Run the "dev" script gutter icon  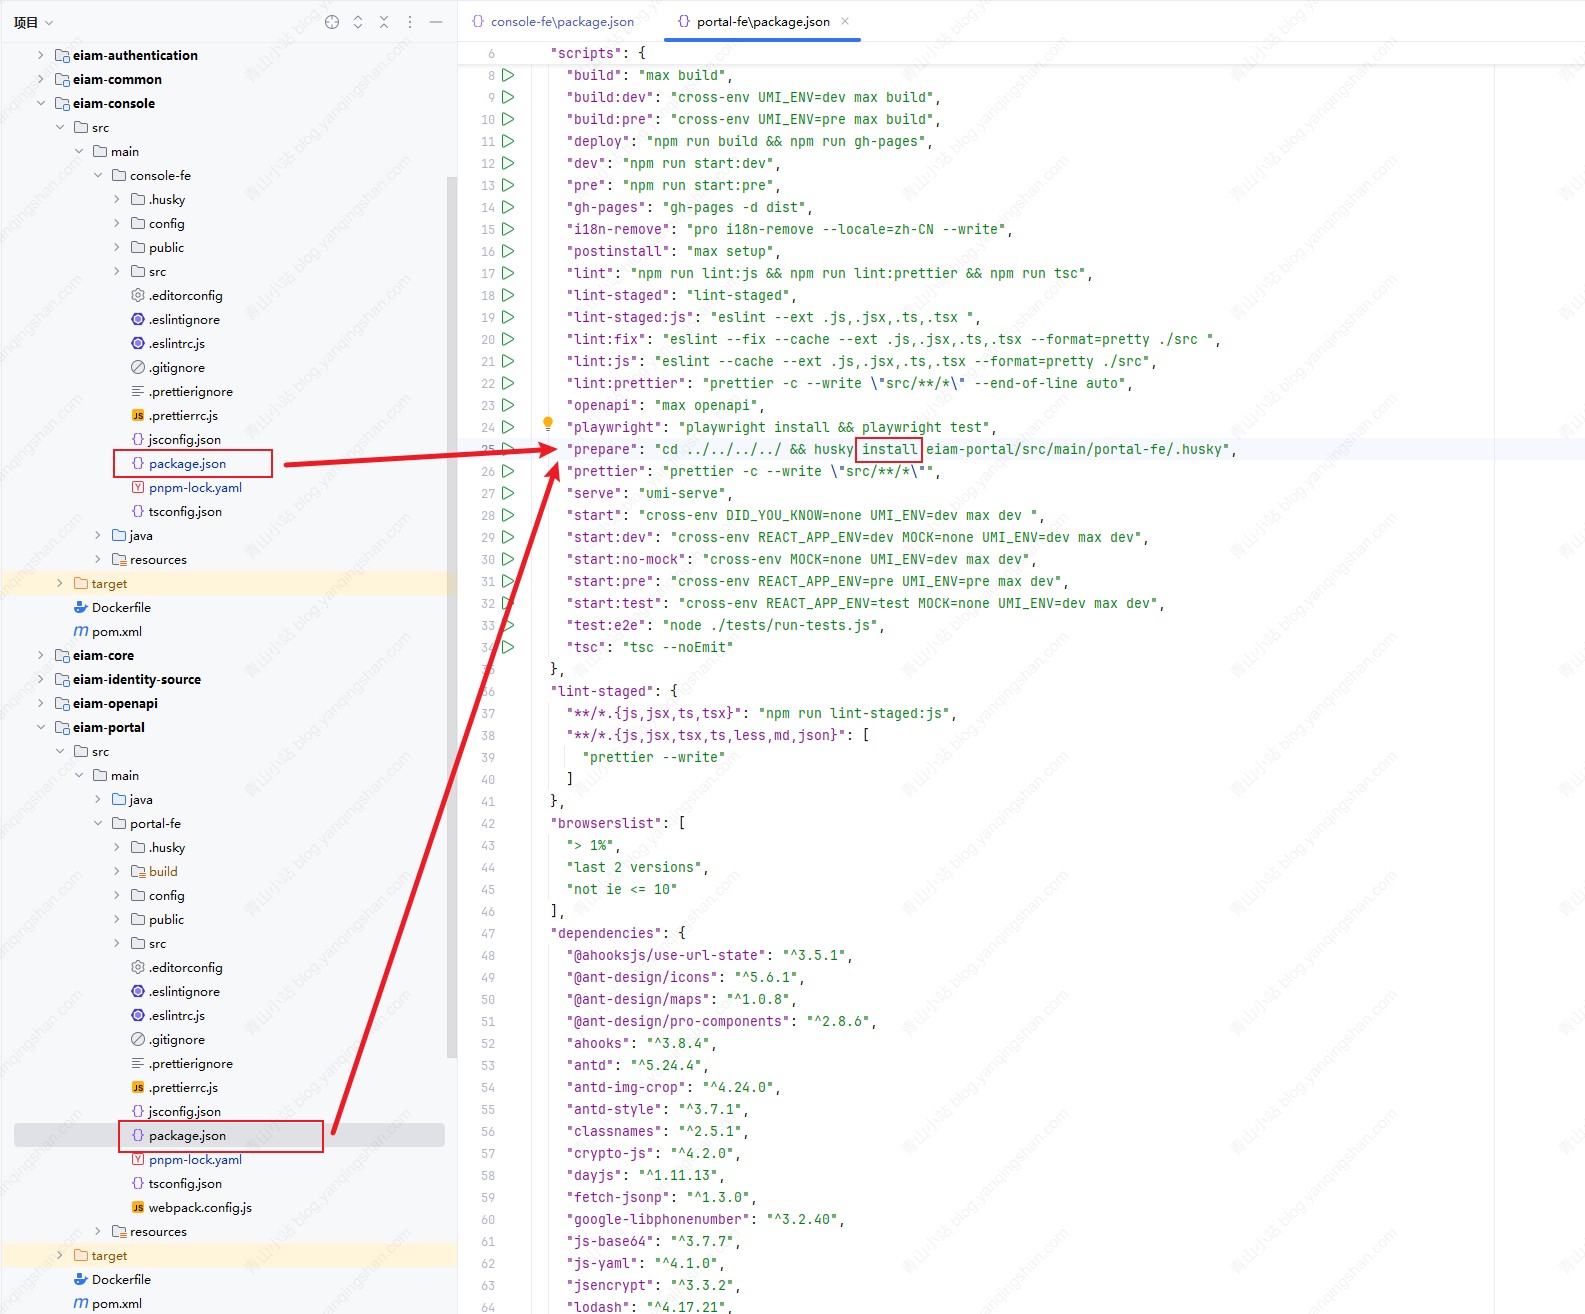(508, 163)
